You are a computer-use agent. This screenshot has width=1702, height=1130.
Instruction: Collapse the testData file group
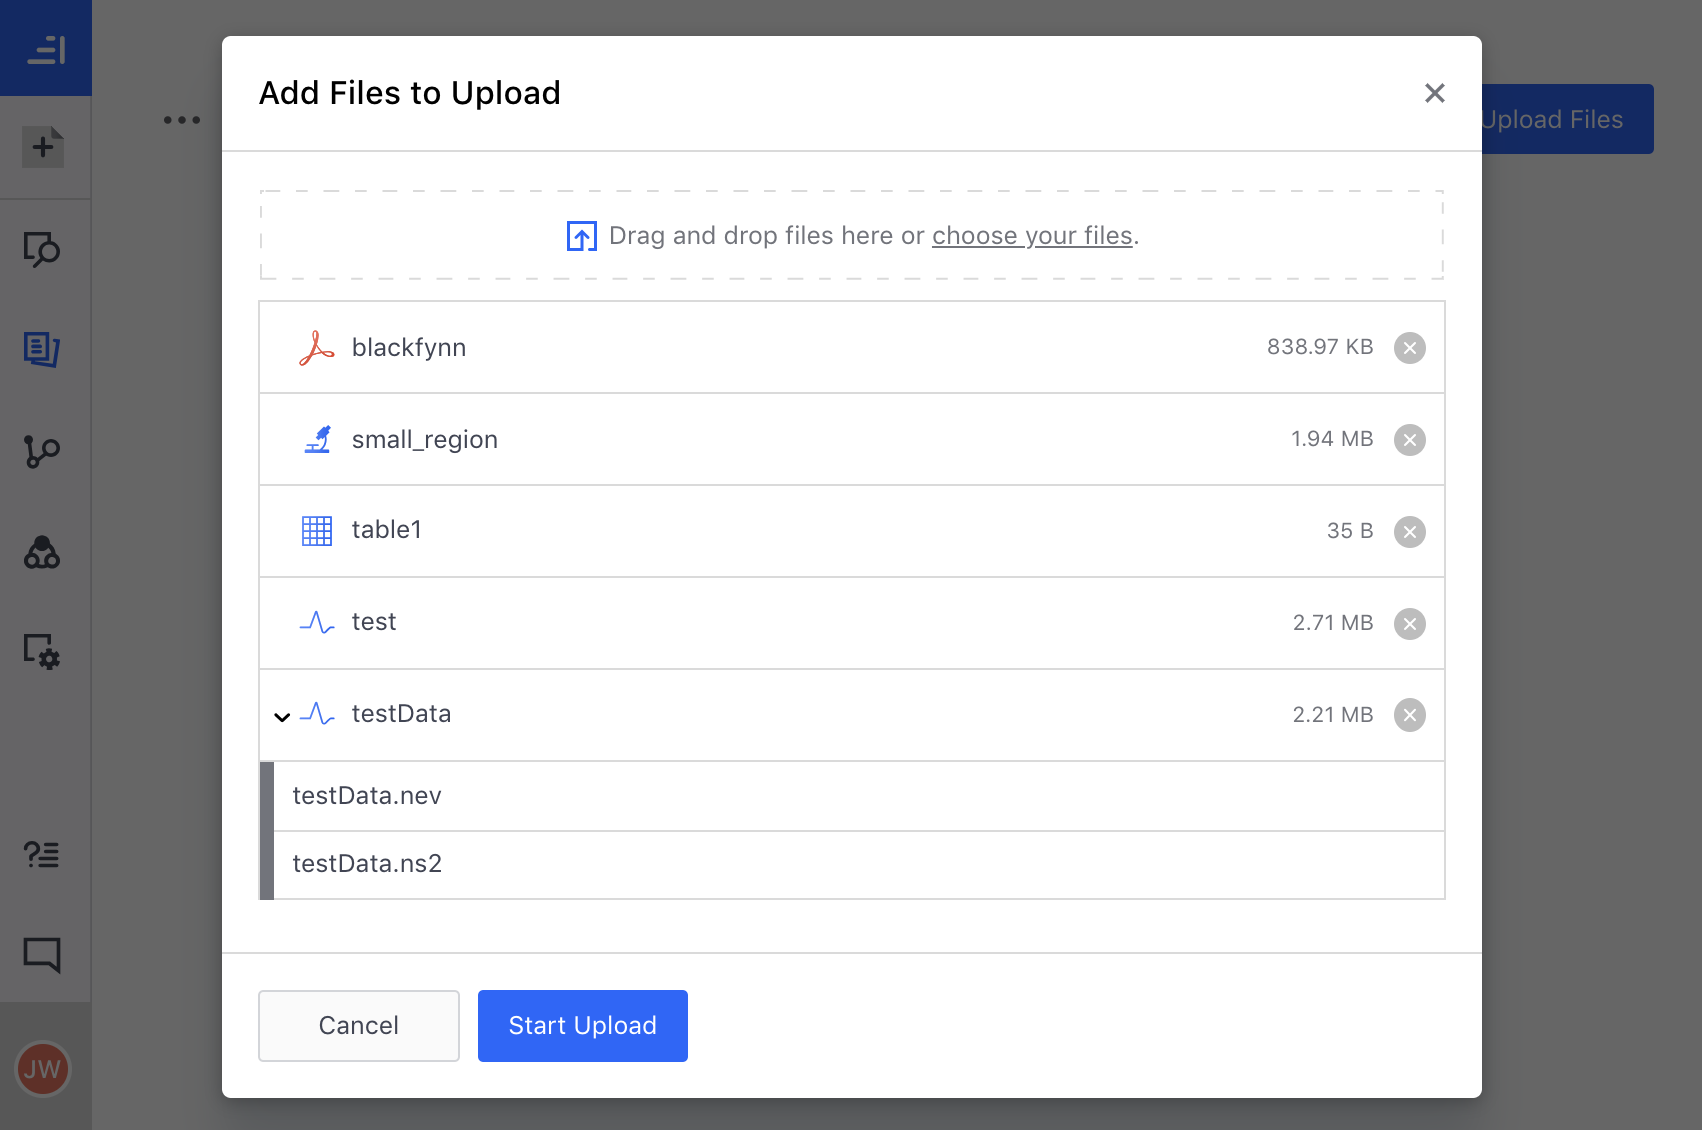pos(282,717)
